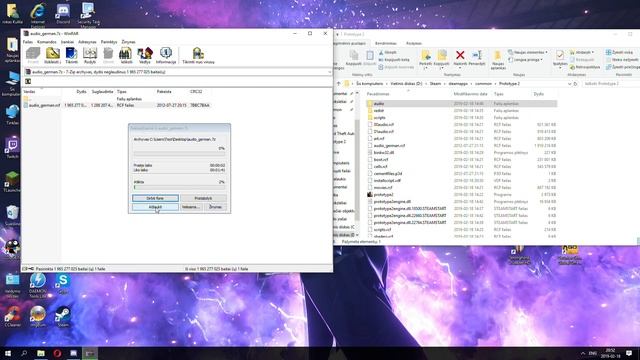Viewport: 640px width, 360px height.
Task: Click the Veiksena mode button in the dialog
Action: 191,207
